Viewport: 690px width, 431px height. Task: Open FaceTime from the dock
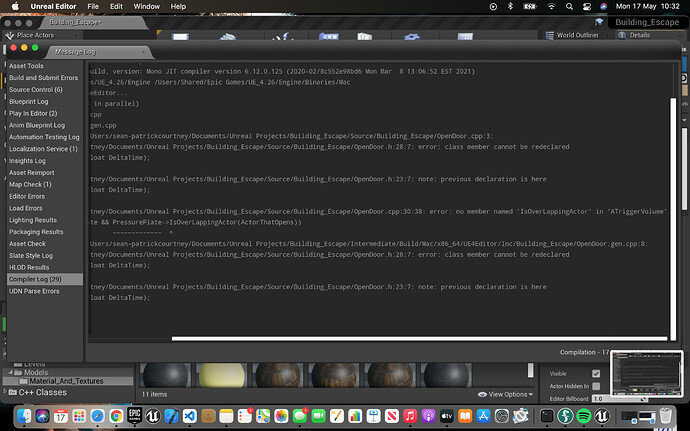318,416
